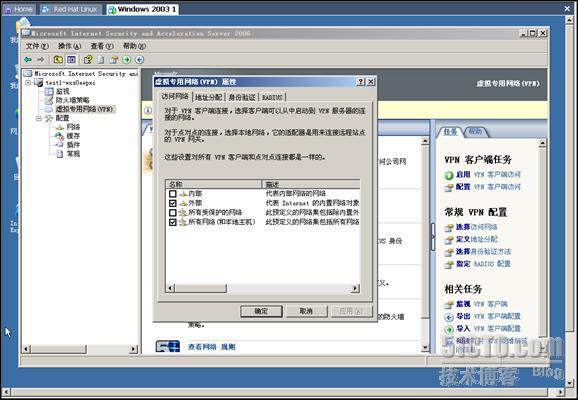Click the 名称 column header
This screenshot has width=578, height=400.
tap(214, 184)
